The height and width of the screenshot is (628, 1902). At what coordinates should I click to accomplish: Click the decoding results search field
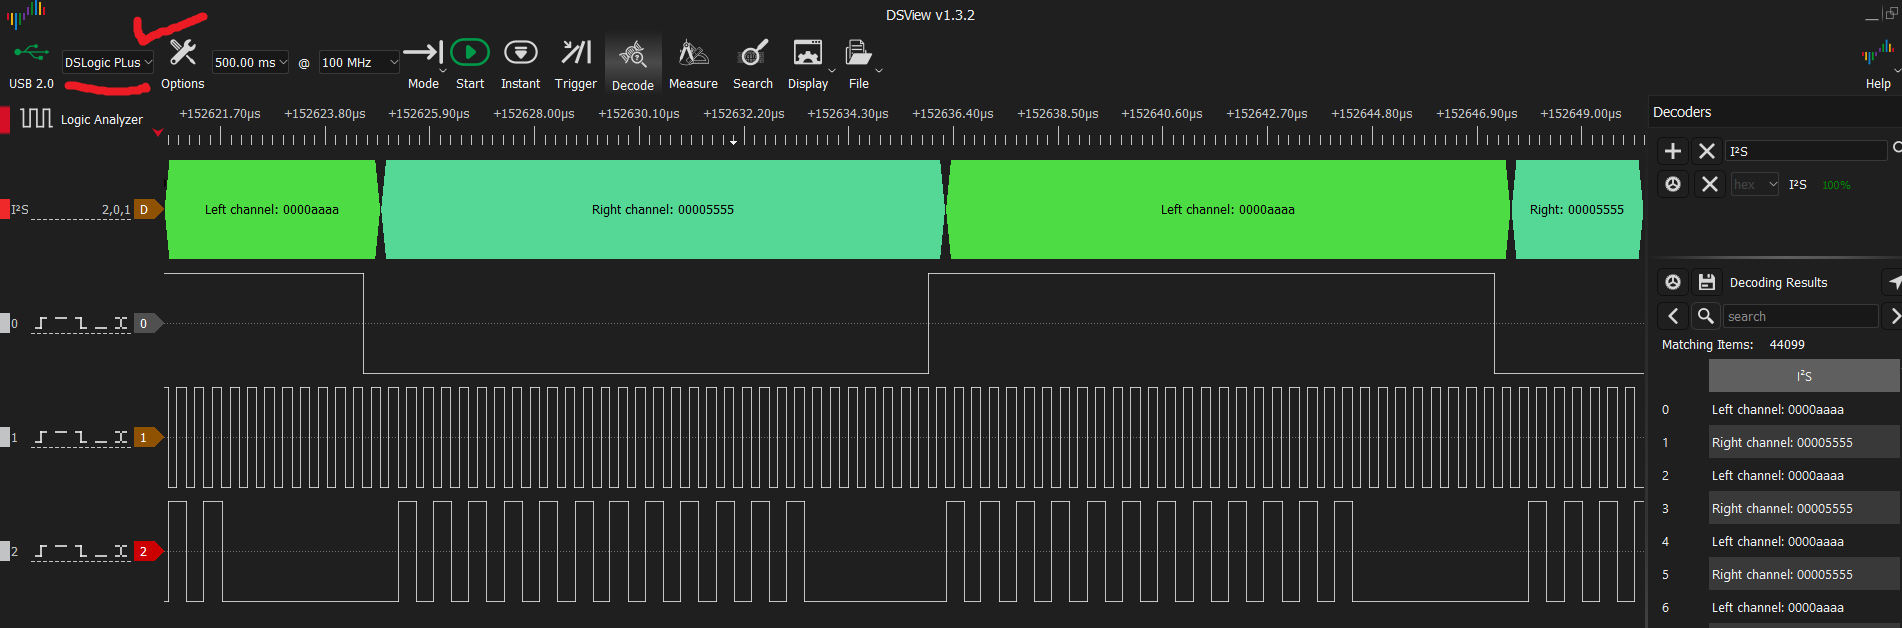1801,316
